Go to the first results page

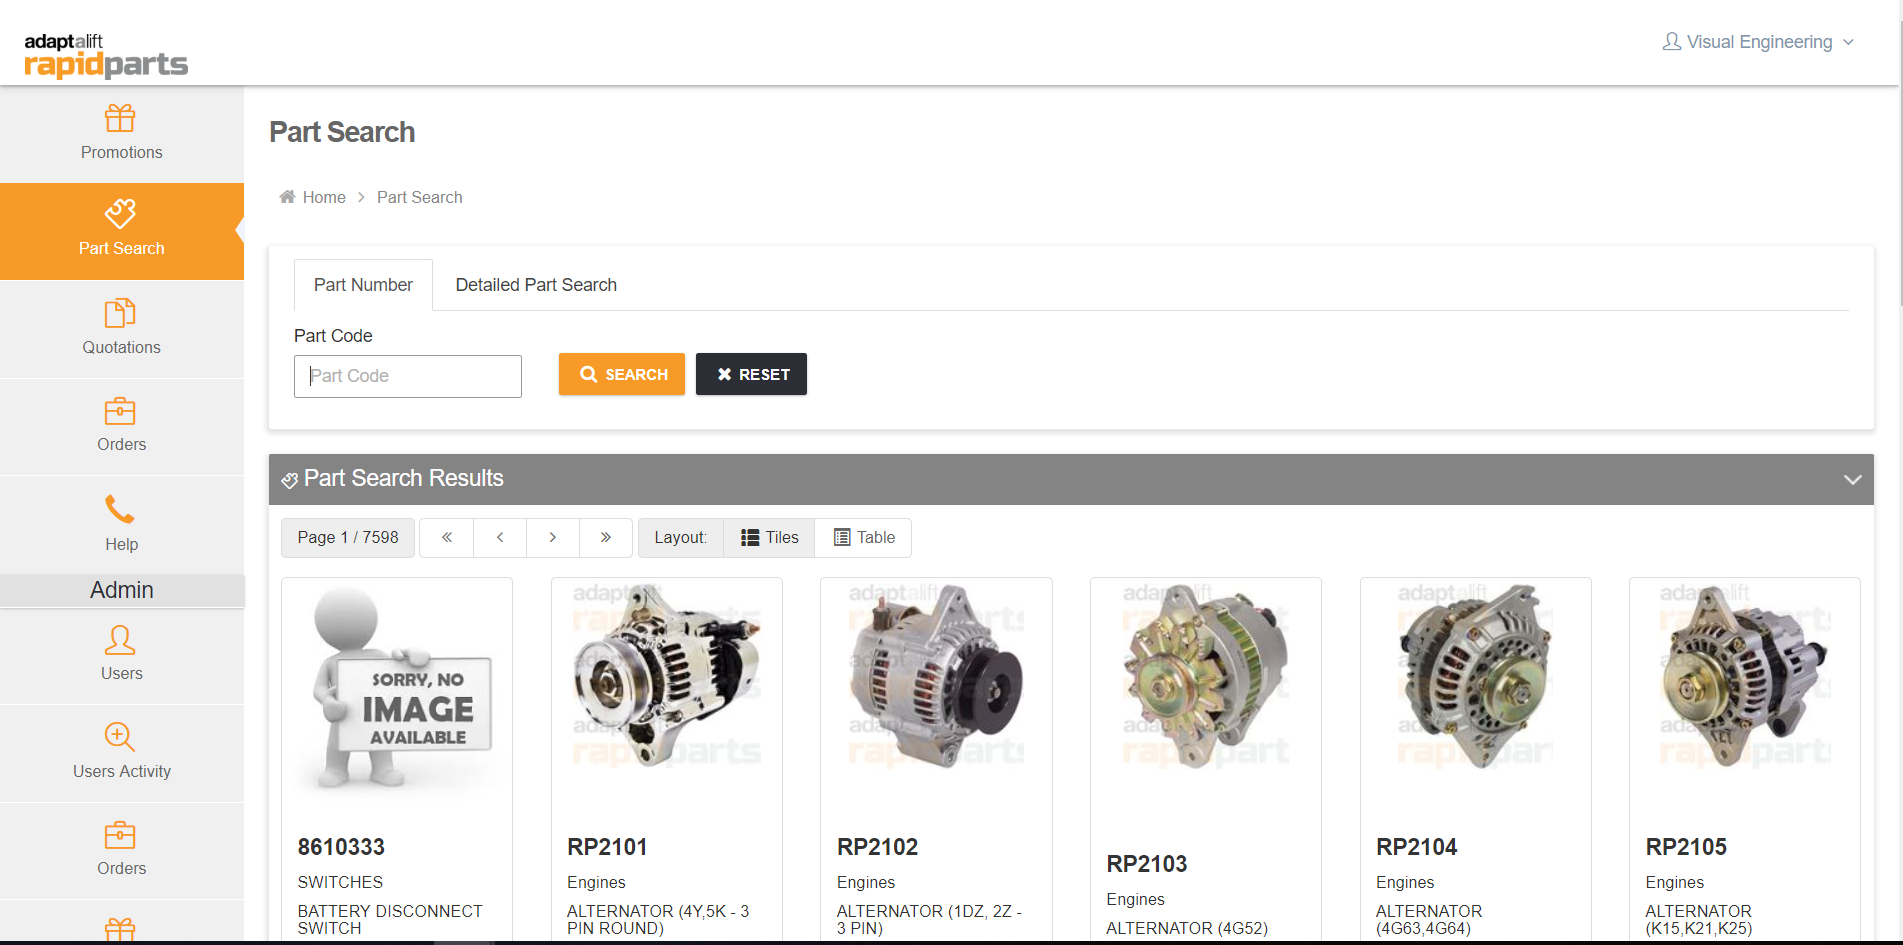click(447, 537)
